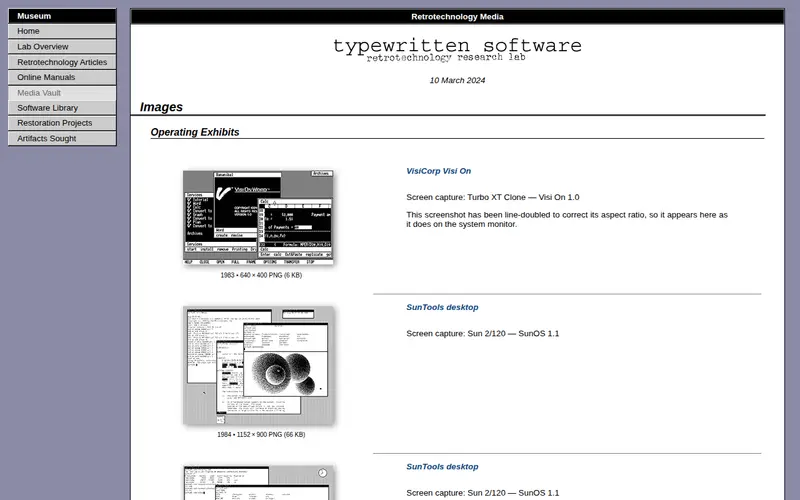Click caption 1983 • 640 × 400 PNG (6 KB)

261,275
